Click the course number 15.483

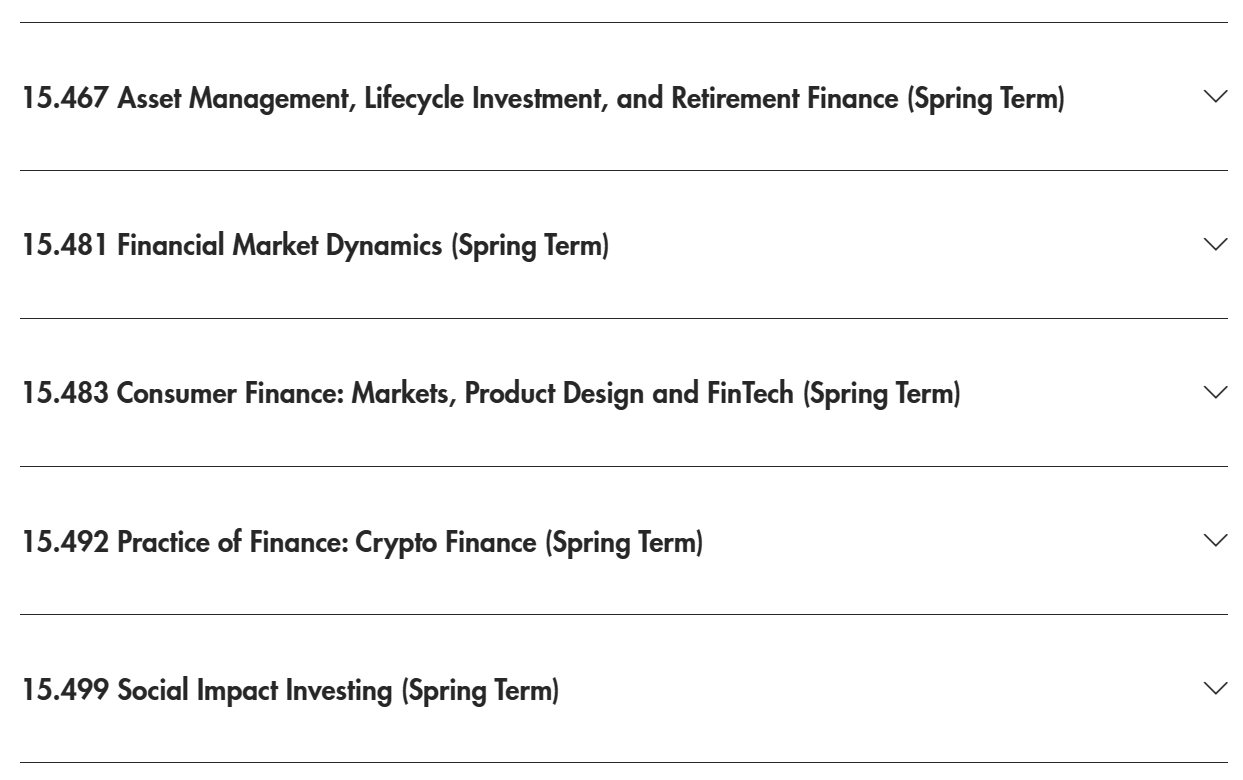tap(66, 395)
